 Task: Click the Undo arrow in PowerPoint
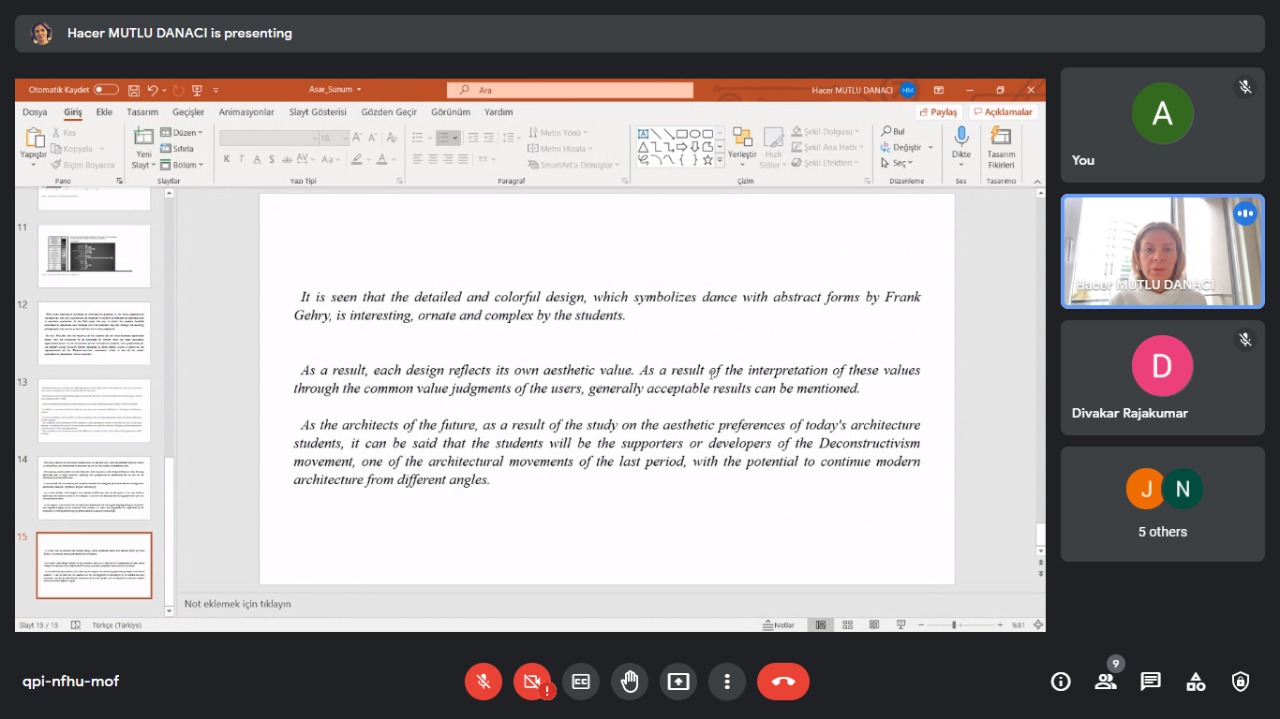(153, 90)
